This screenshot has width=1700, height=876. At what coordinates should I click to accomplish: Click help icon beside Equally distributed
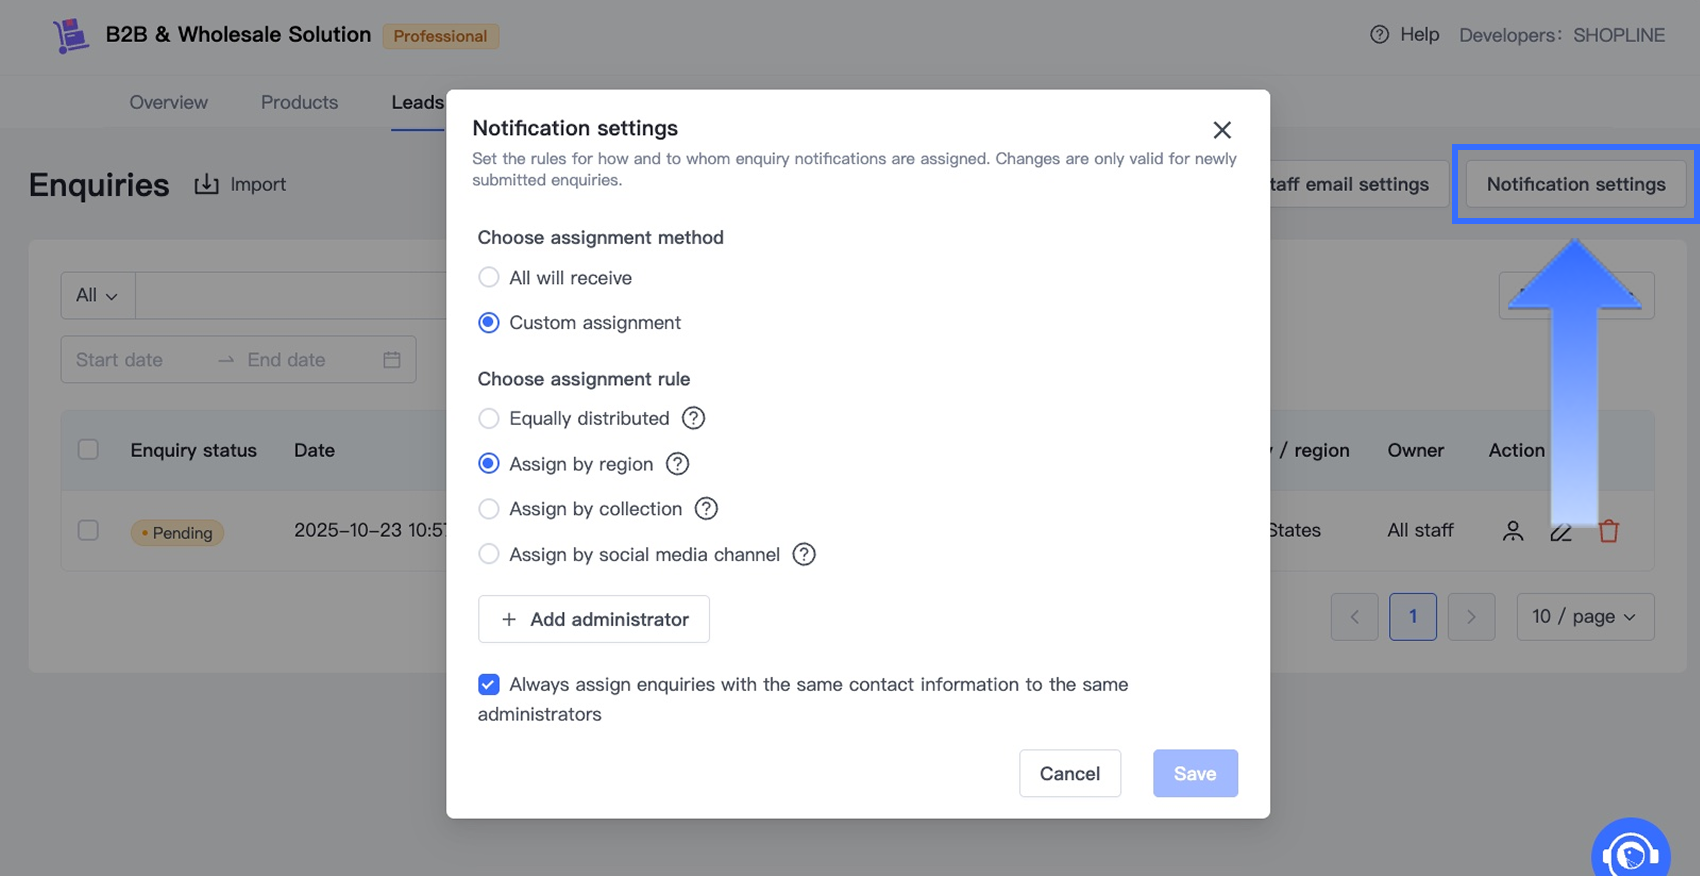coord(693,418)
